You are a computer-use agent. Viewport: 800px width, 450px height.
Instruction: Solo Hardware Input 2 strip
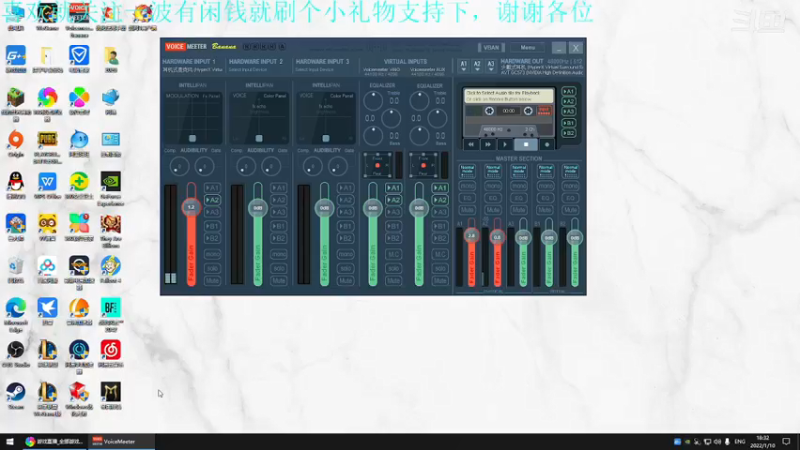pyautogui.click(x=279, y=268)
